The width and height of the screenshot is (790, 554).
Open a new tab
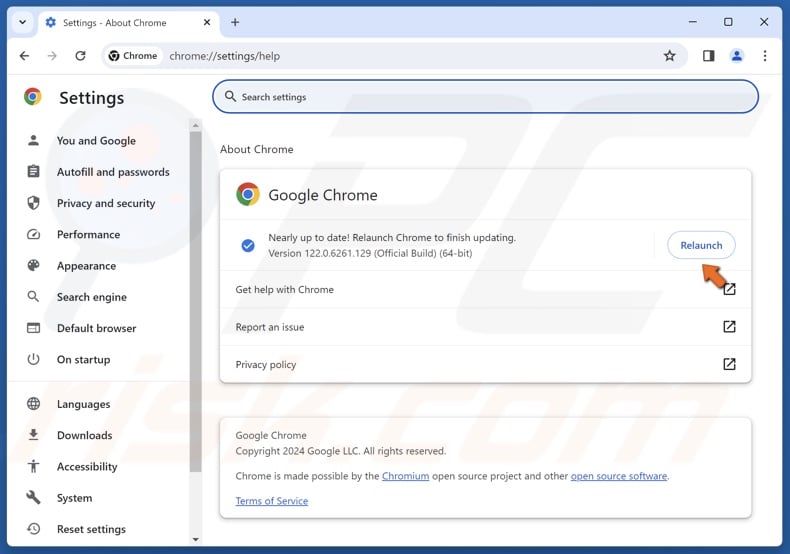(x=235, y=22)
